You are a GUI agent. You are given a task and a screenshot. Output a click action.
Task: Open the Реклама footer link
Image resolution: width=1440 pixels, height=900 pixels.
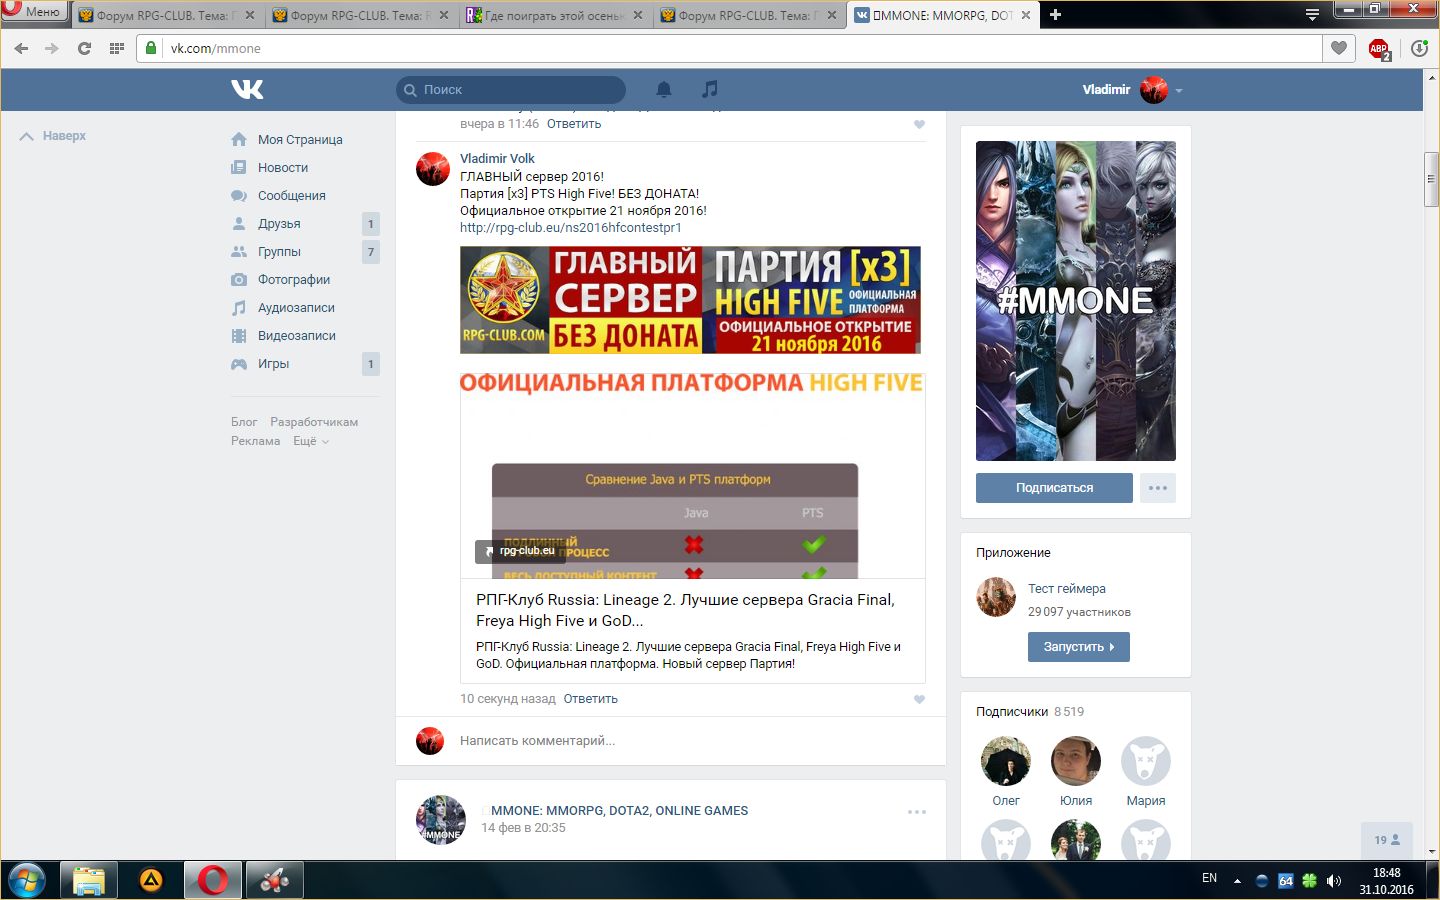click(256, 441)
